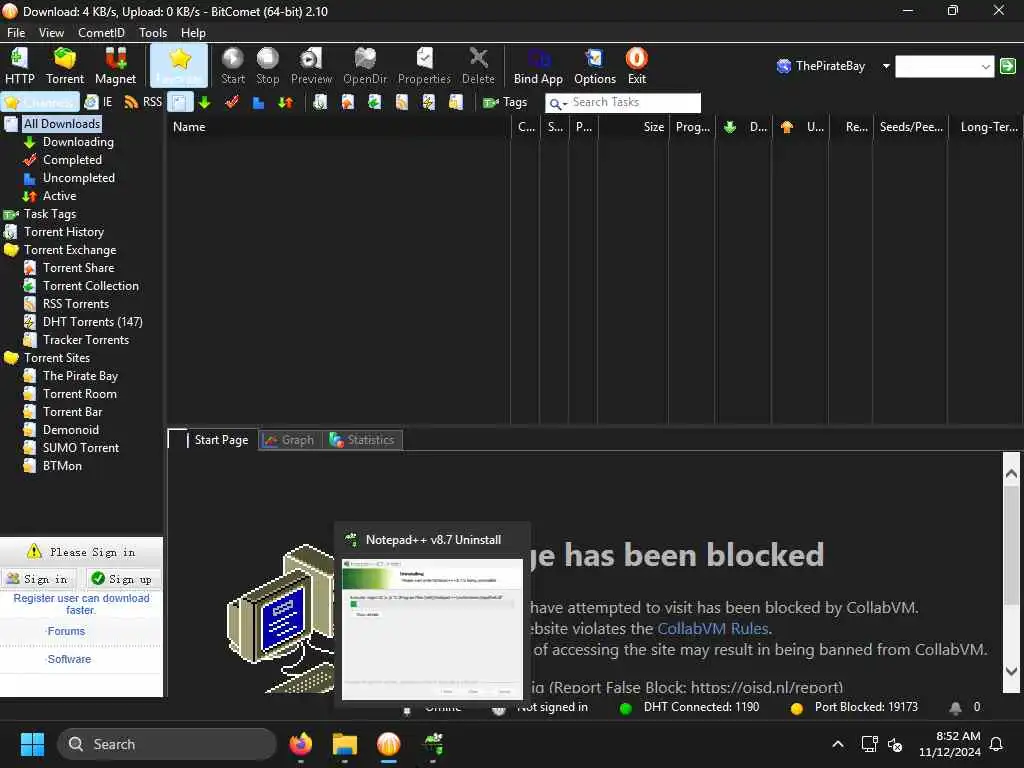Select the Start Page tab
1024x768 pixels.
click(x=212, y=440)
